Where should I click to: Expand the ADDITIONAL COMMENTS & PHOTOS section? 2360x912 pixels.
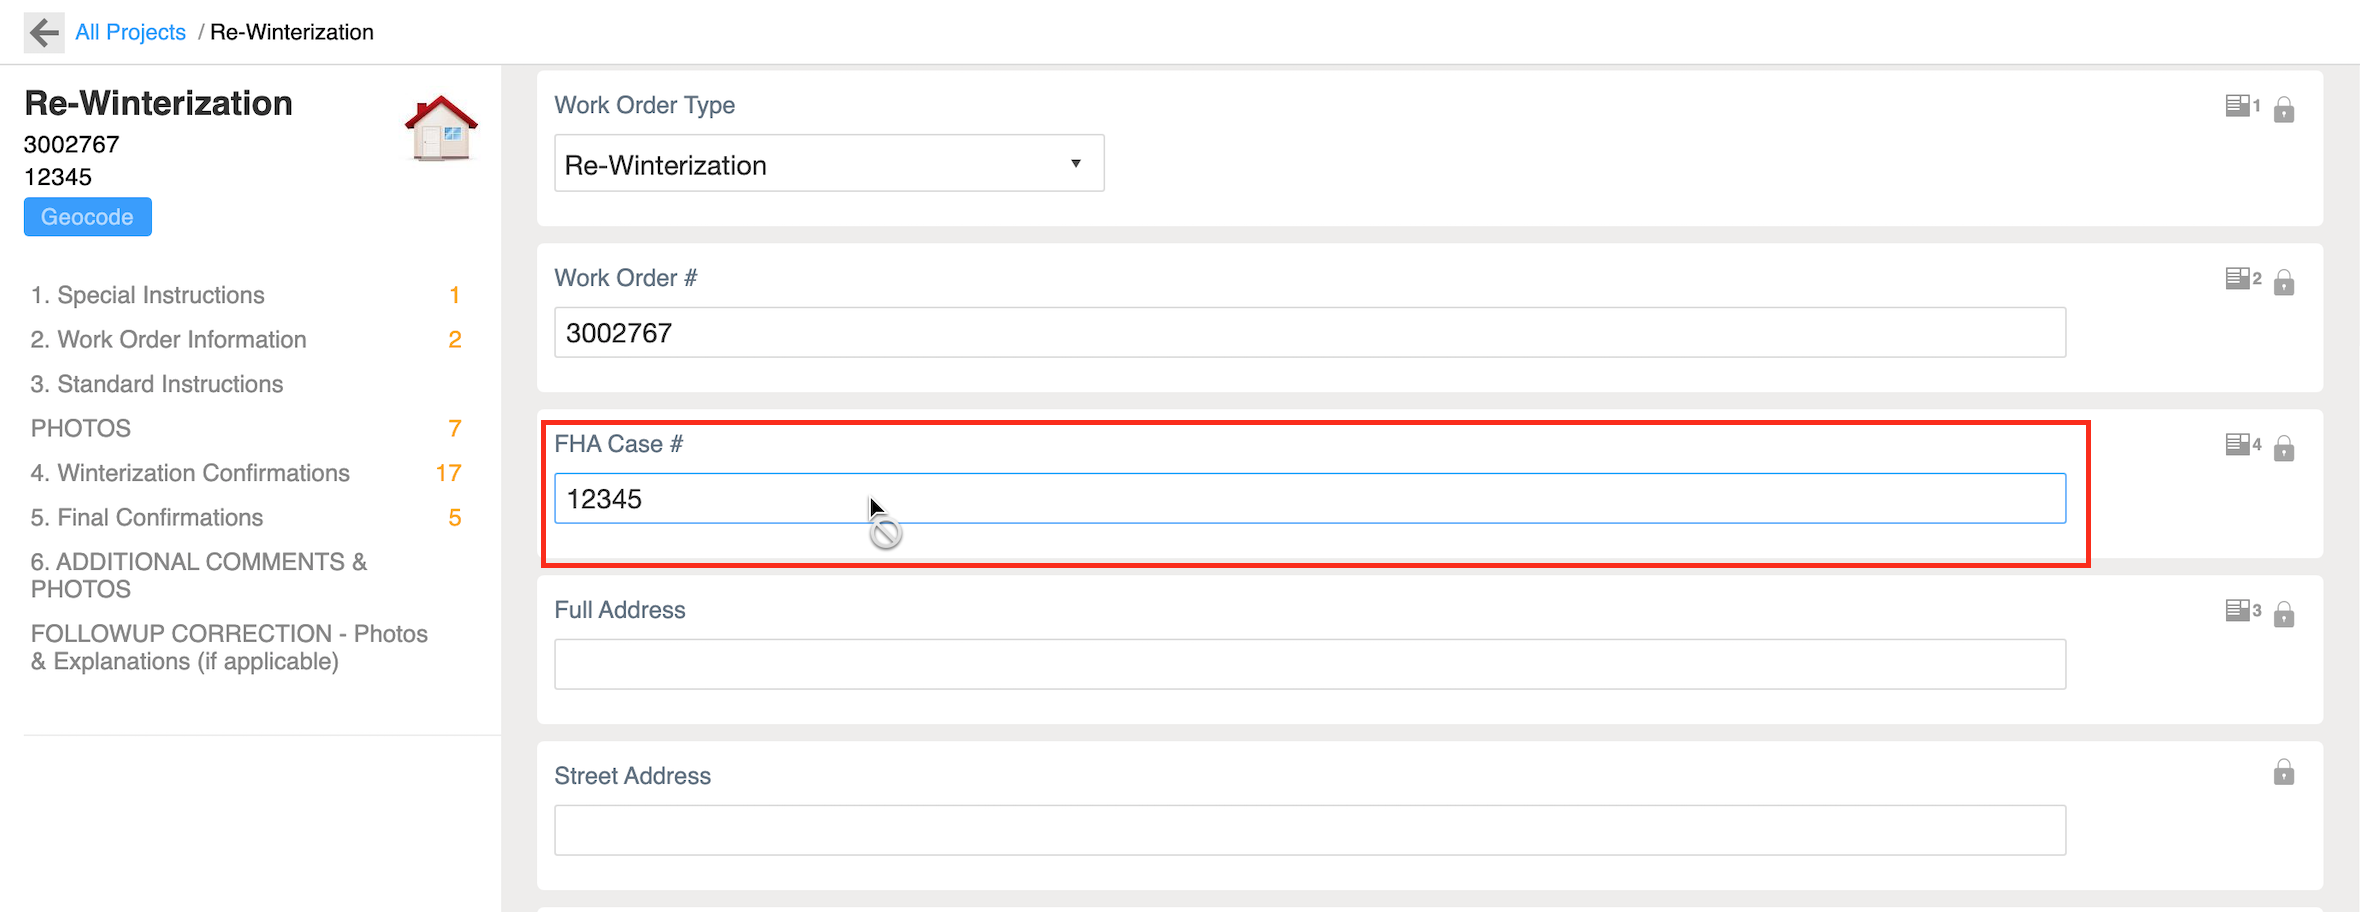(x=199, y=575)
